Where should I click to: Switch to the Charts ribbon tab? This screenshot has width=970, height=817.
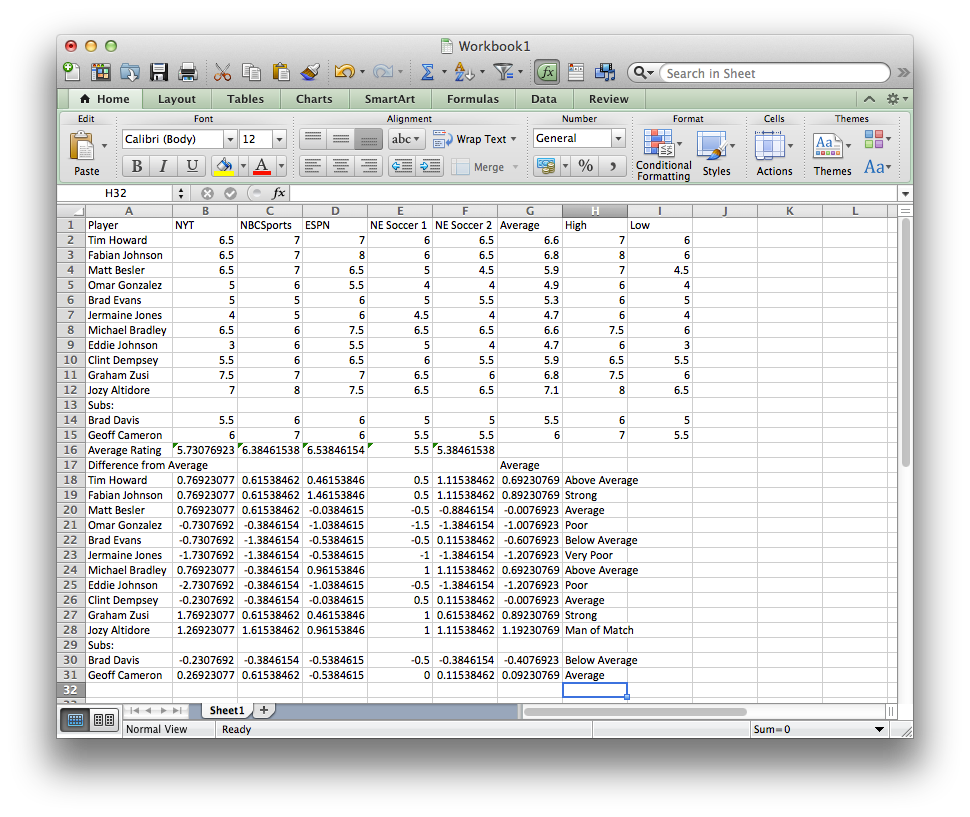(x=314, y=99)
